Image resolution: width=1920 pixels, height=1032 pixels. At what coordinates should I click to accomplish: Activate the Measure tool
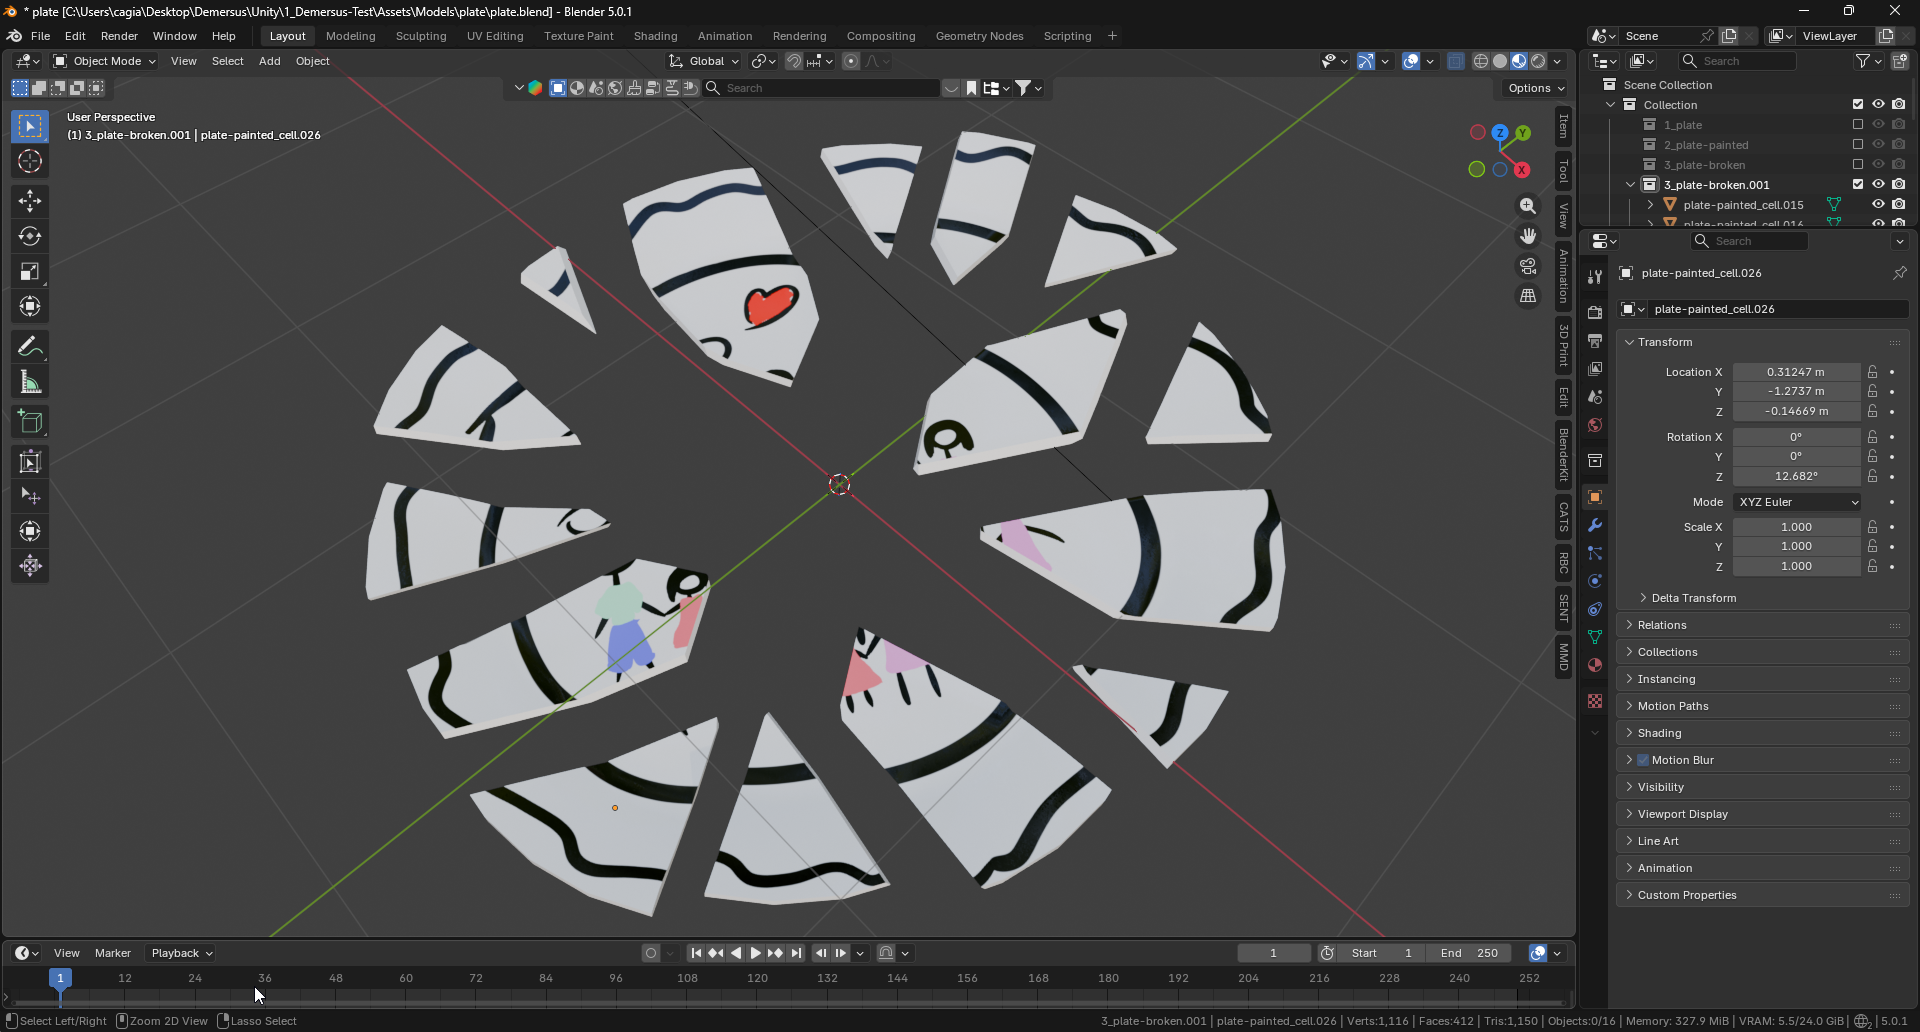click(30, 381)
